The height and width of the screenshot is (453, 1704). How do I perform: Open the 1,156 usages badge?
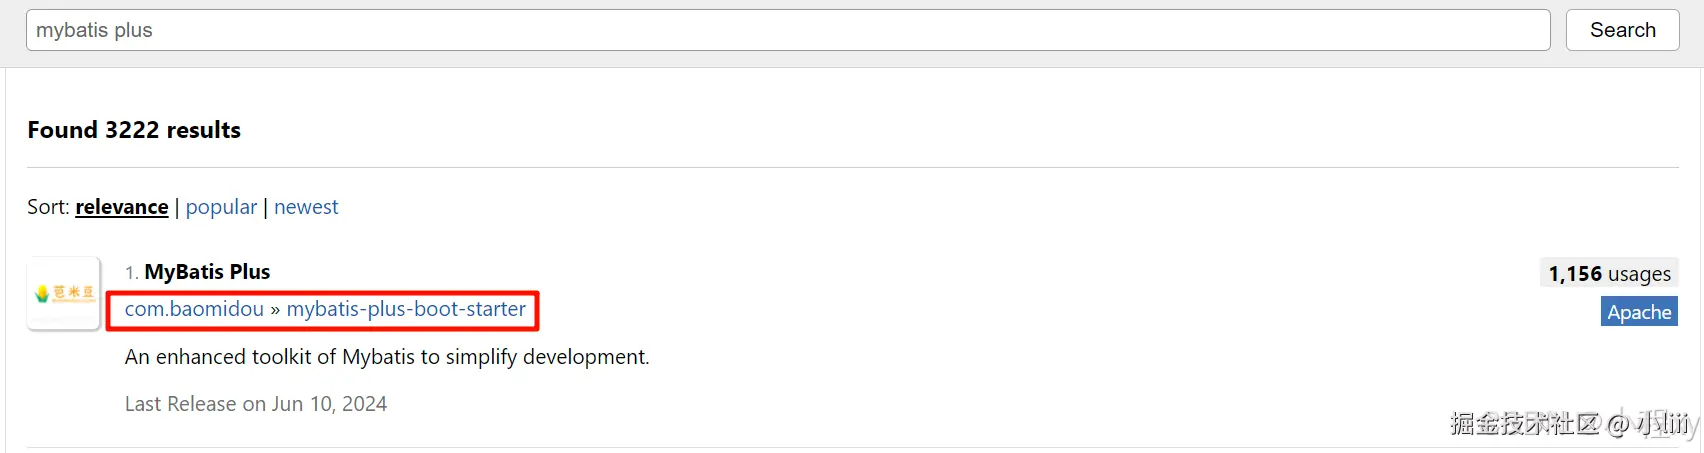(x=1608, y=273)
